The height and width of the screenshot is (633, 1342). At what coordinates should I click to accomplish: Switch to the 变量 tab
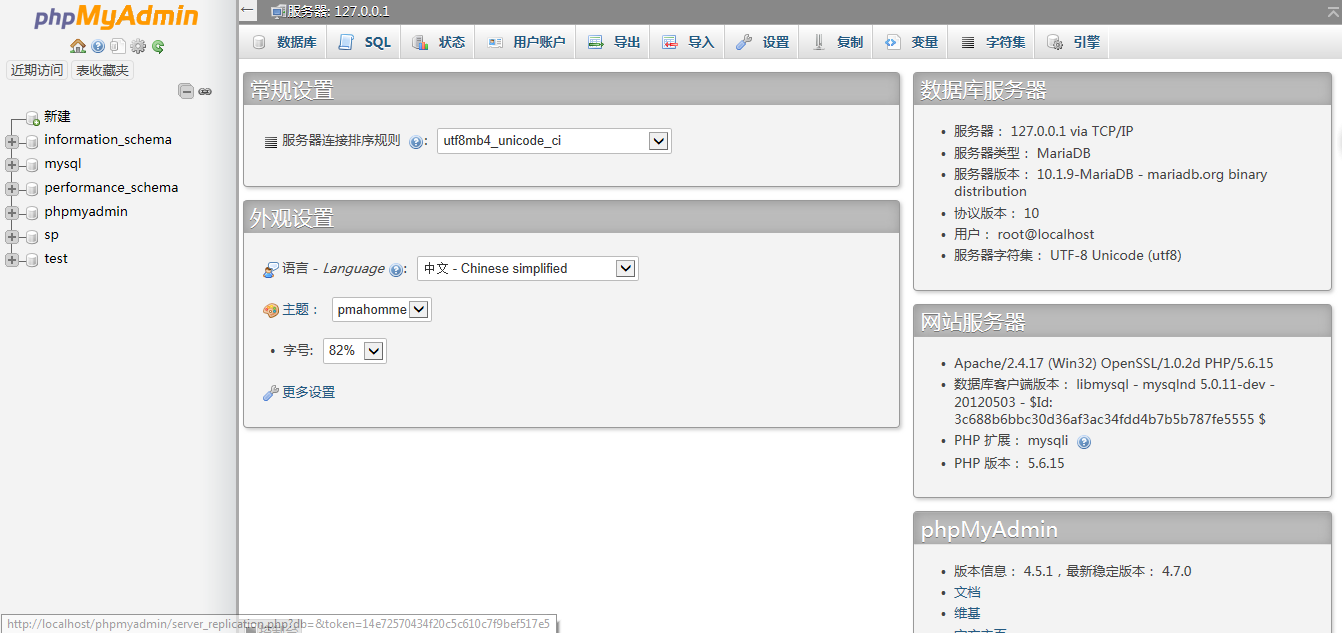pos(911,42)
